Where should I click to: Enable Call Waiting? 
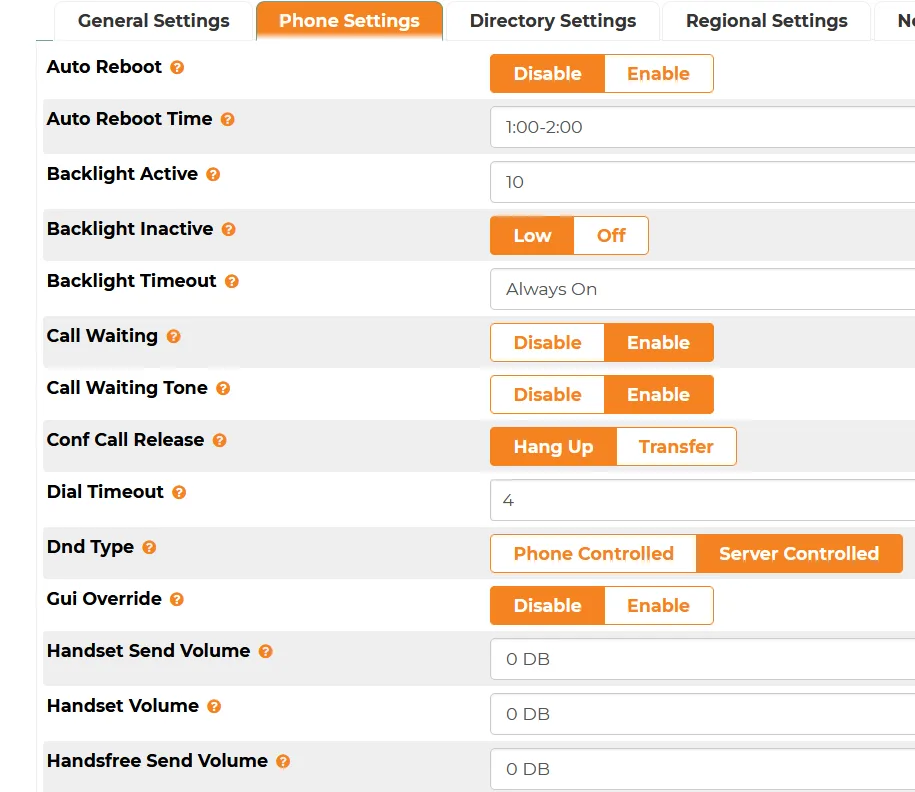659,343
